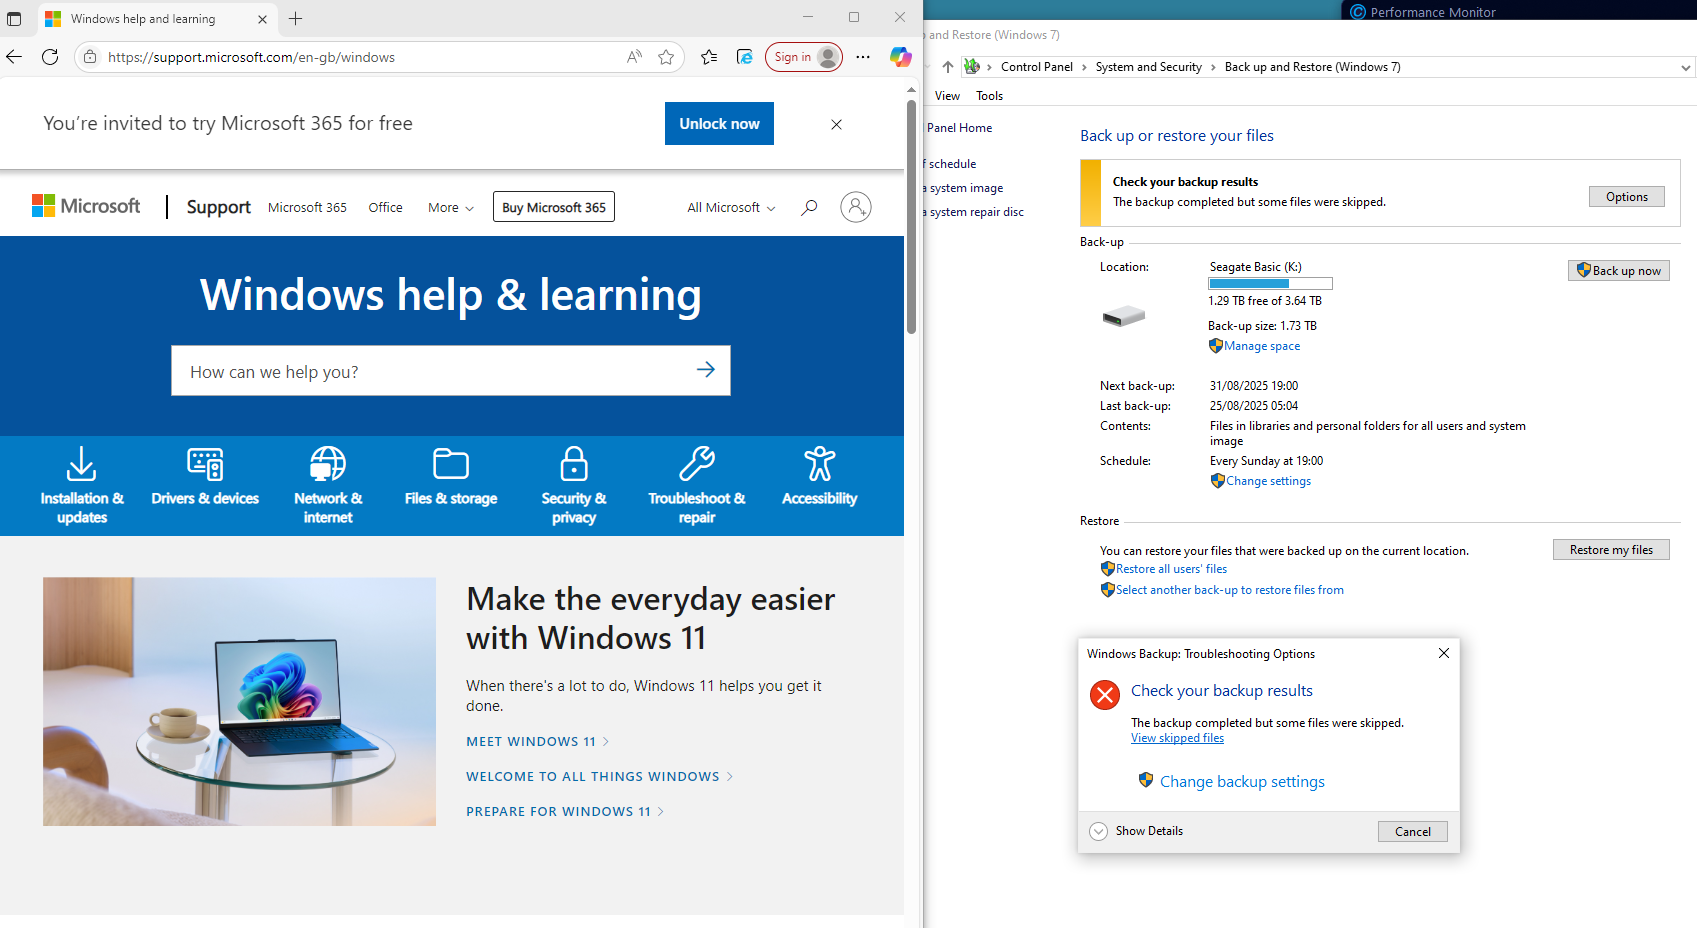The image size is (1697, 928).
Task: Focus the browser URL address field
Action: [360, 57]
